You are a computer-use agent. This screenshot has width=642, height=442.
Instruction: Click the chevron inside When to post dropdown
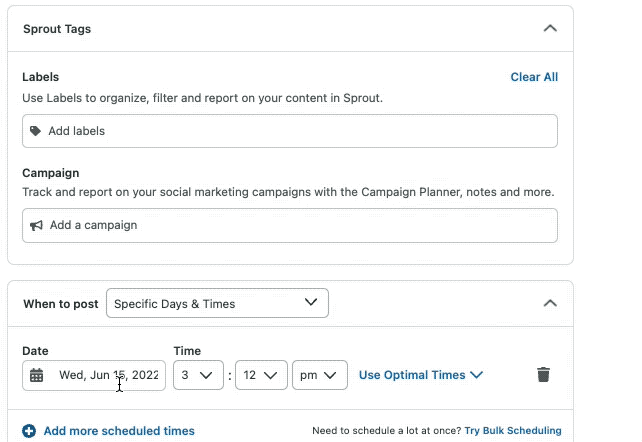coord(311,302)
